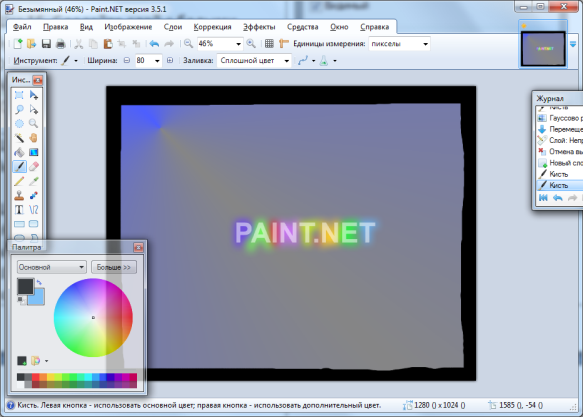
Task: Open the Файл menu
Action: (x=22, y=27)
